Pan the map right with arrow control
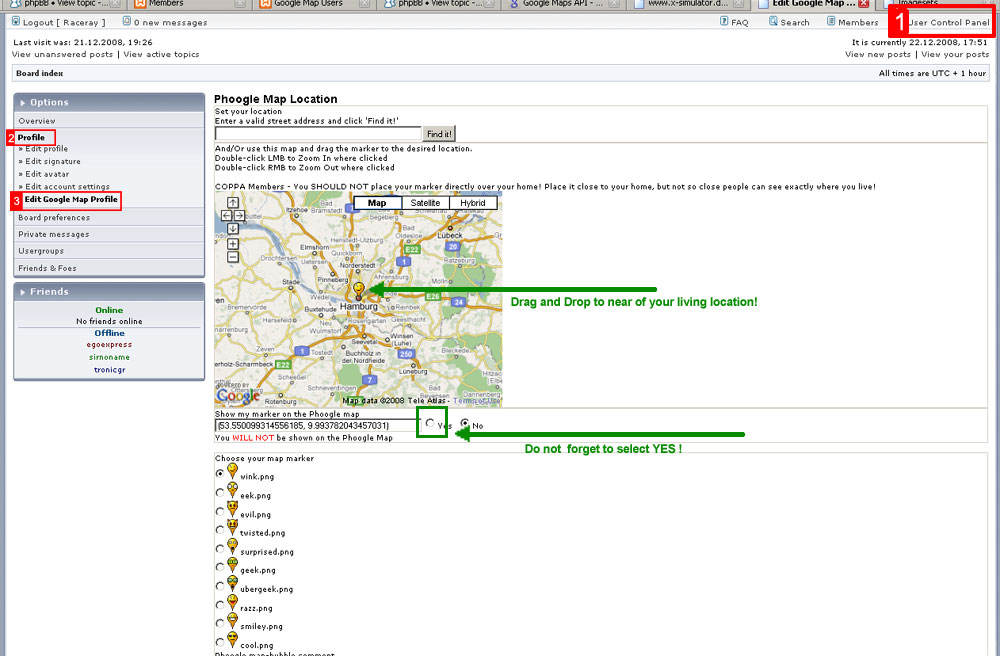Screen dimensions: 1000x656 pos(239,215)
